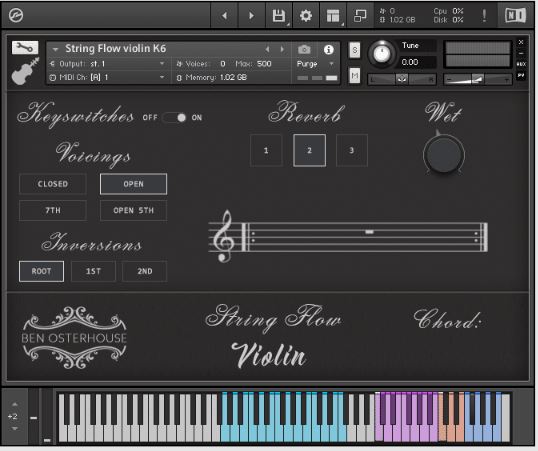The height and width of the screenshot is (451, 538).
Task: Close the instrument with the X icon
Action: (x=521, y=42)
